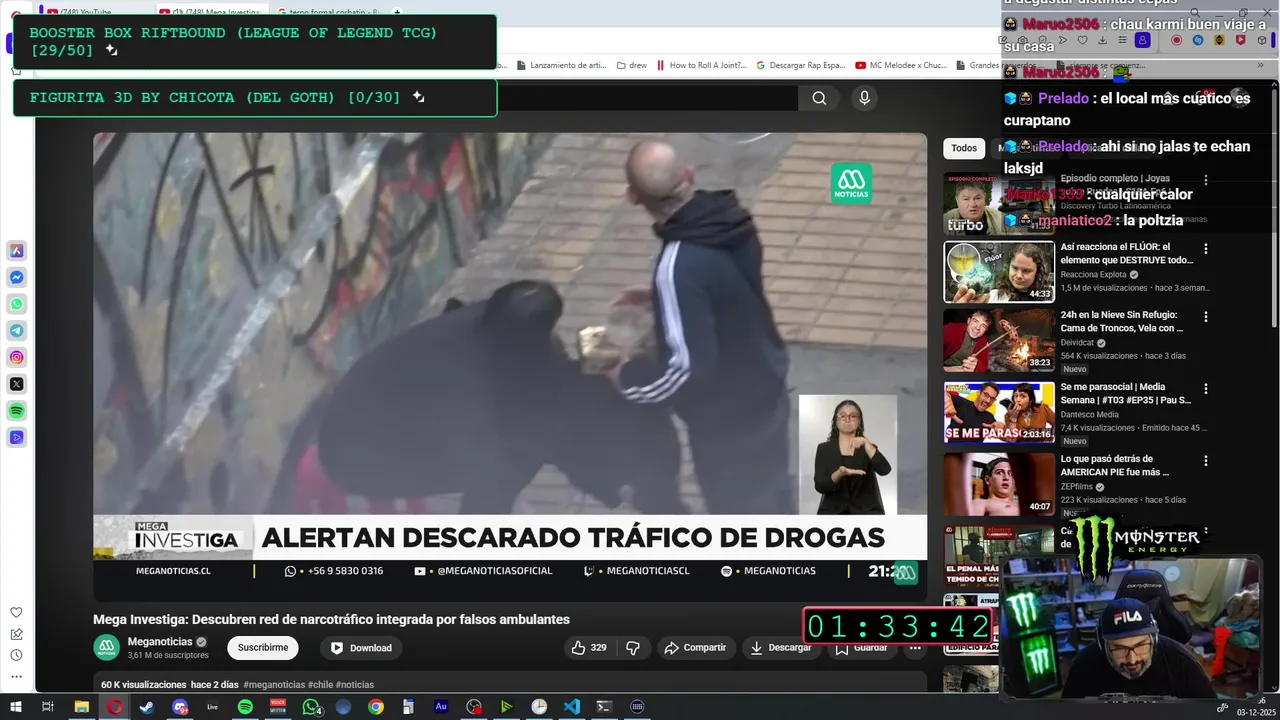The height and width of the screenshot is (720, 1280).
Task: Open the 'Se me parasocial' video thumbnail
Action: click(x=999, y=412)
